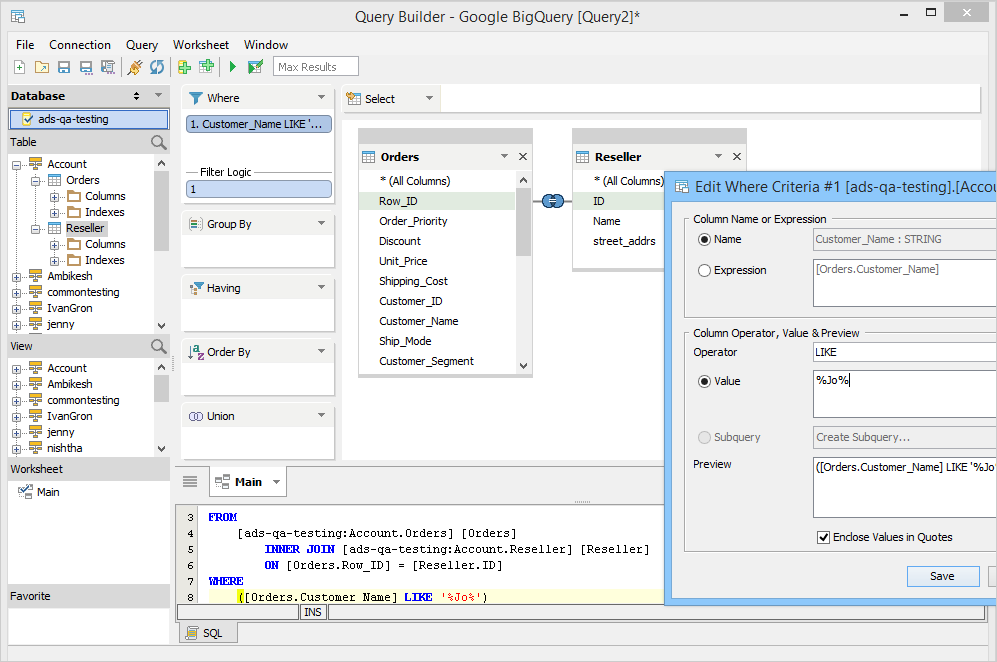Image resolution: width=997 pixels, height=662 pixels.
Task: Click the Where funnel icon
Action: [196, 98]
